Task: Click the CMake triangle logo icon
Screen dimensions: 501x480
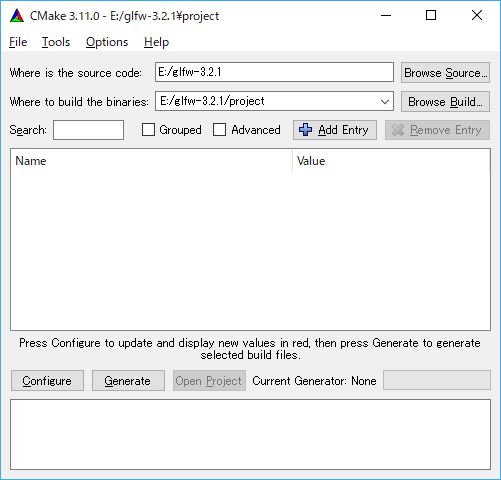Action: tap(17, 16)
